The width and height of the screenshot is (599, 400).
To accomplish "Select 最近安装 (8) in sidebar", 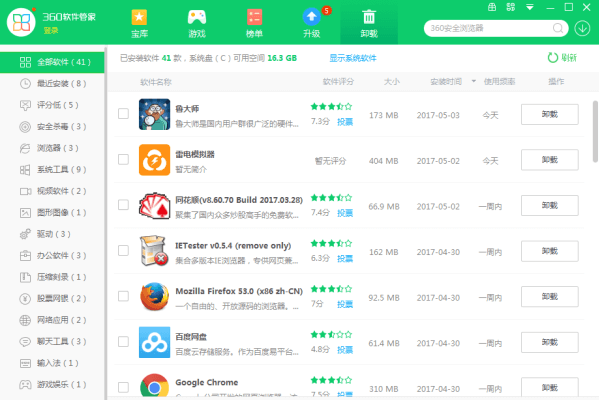I will click(x=52, y=84).
